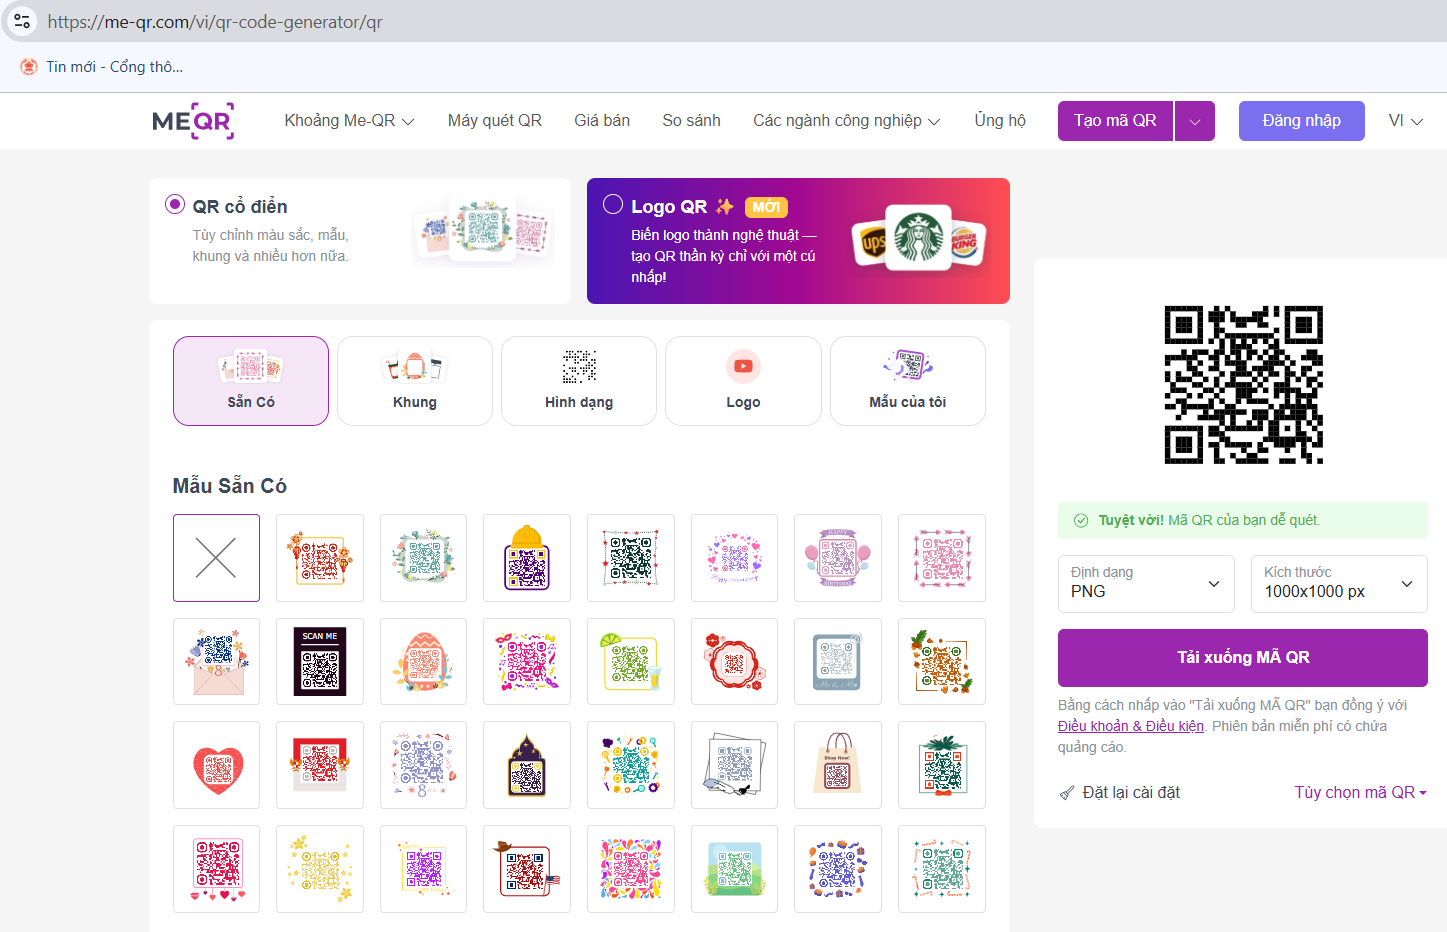Expand Các ngành công nghiệp menu
This screenshot has height=932, width=1447.
tap(847, 121)
